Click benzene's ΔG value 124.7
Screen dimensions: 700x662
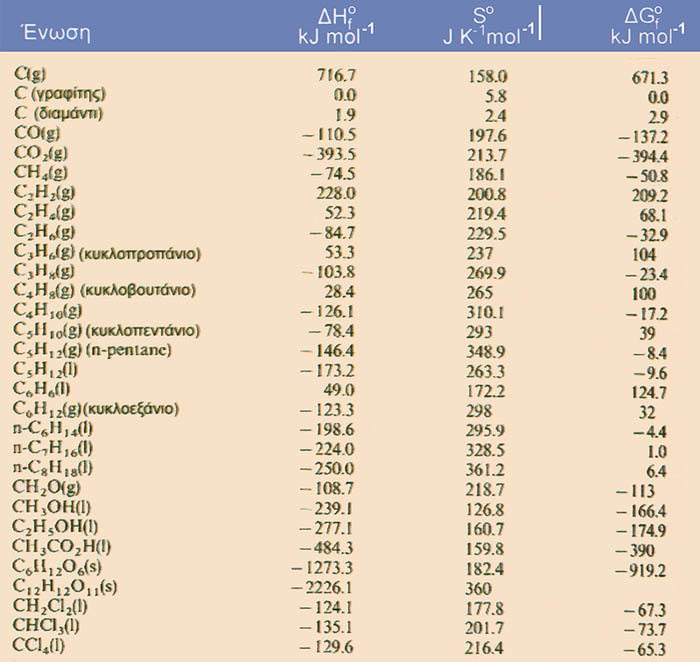(x=649, y=393)
